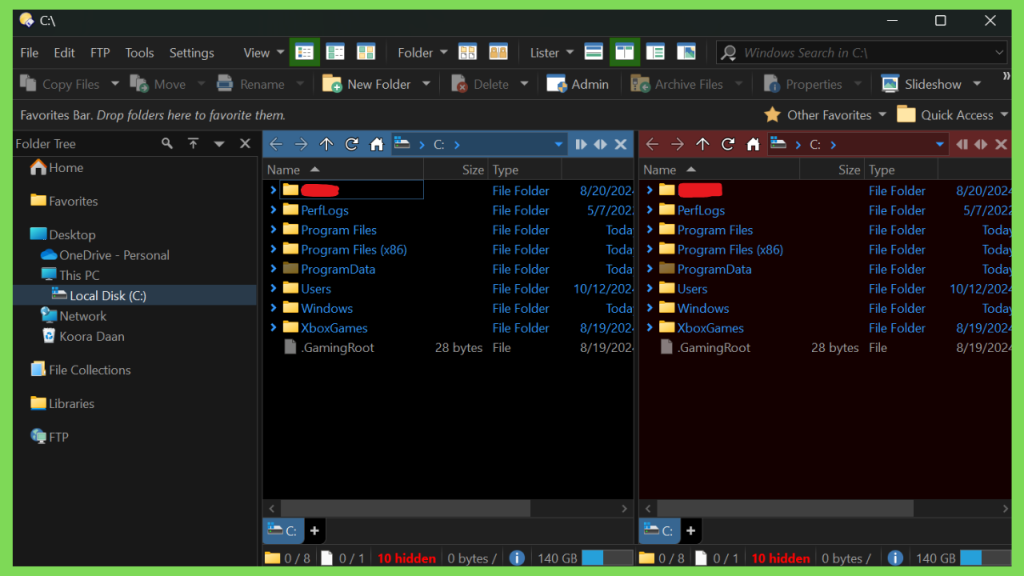Toggle the Folder Tree panel icon

pos(655,52)
